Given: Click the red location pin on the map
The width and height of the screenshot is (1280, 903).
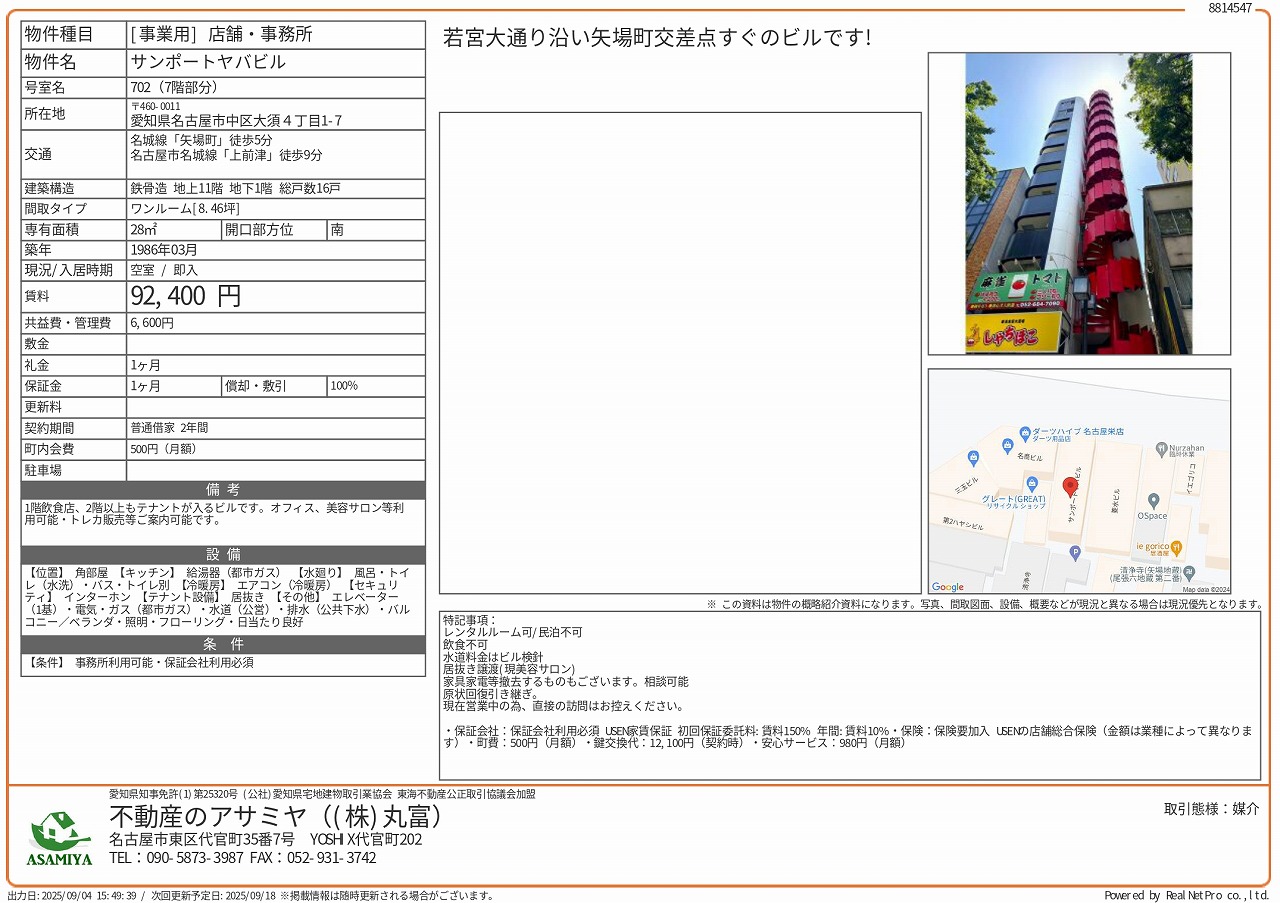Looking at the screenshot, I should (1070, 487).
